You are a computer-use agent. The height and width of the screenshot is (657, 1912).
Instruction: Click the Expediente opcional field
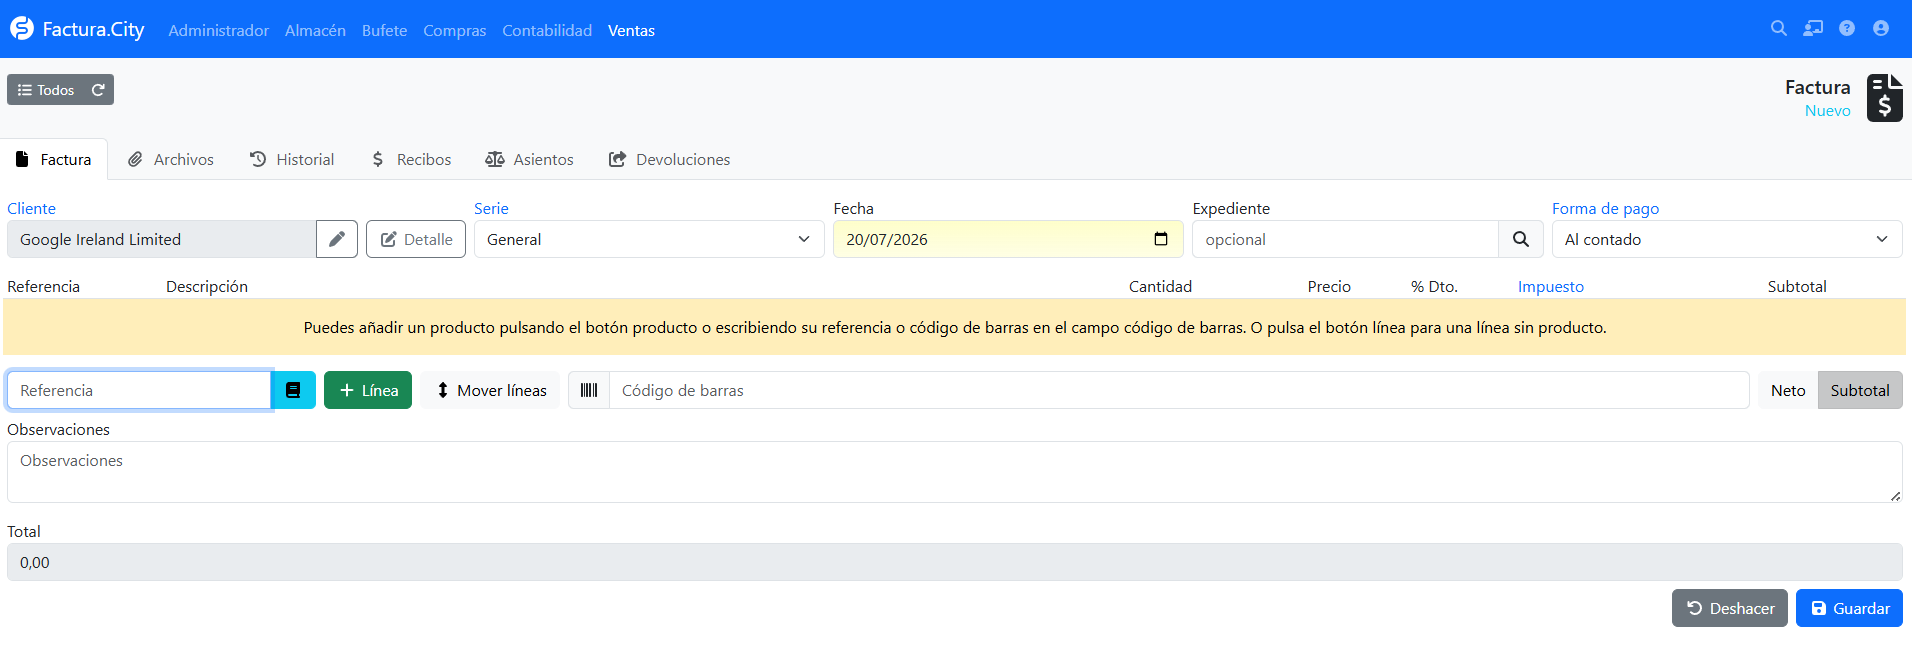click(1345, 239)
